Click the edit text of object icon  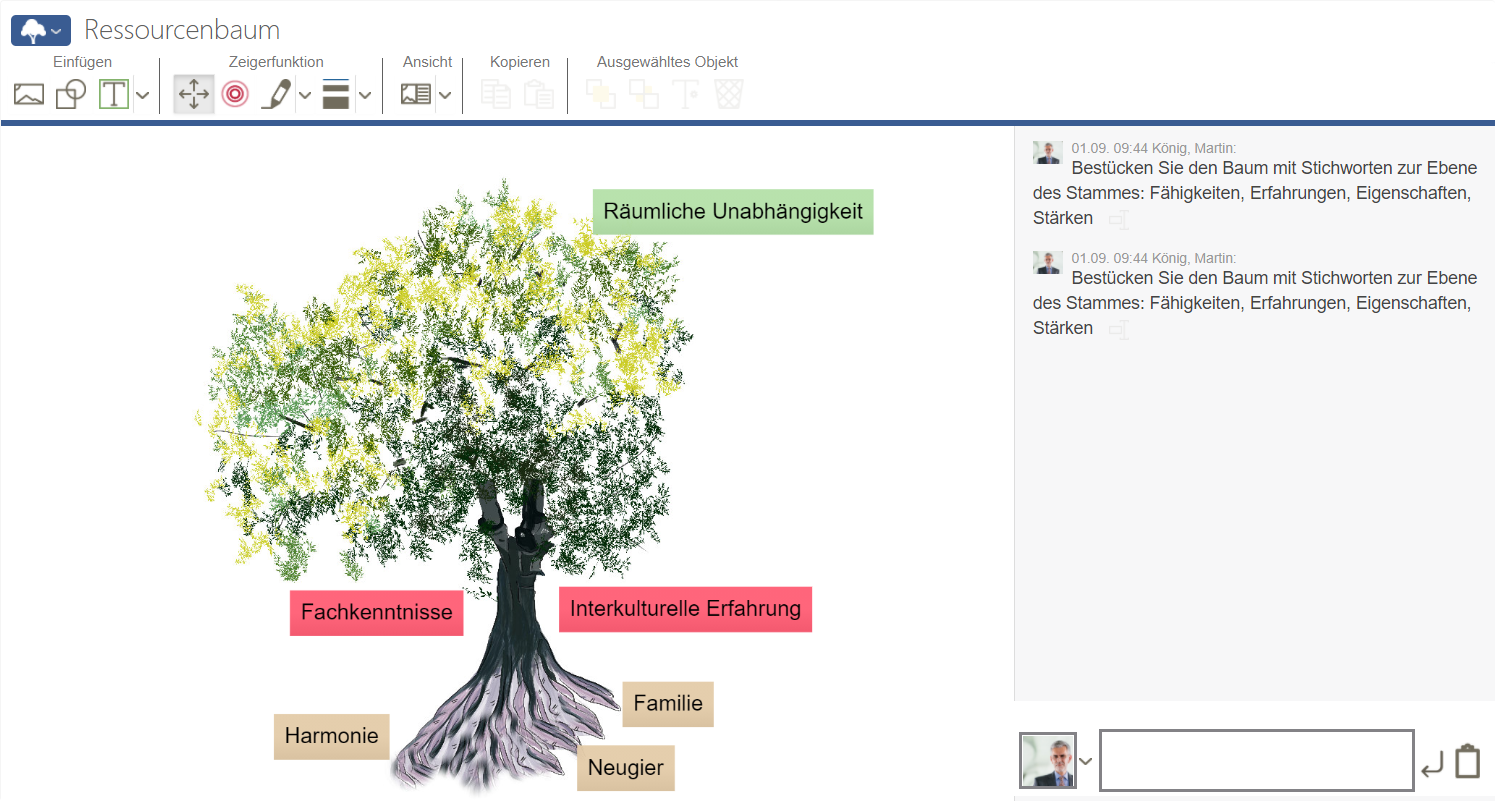coord(686,95)
